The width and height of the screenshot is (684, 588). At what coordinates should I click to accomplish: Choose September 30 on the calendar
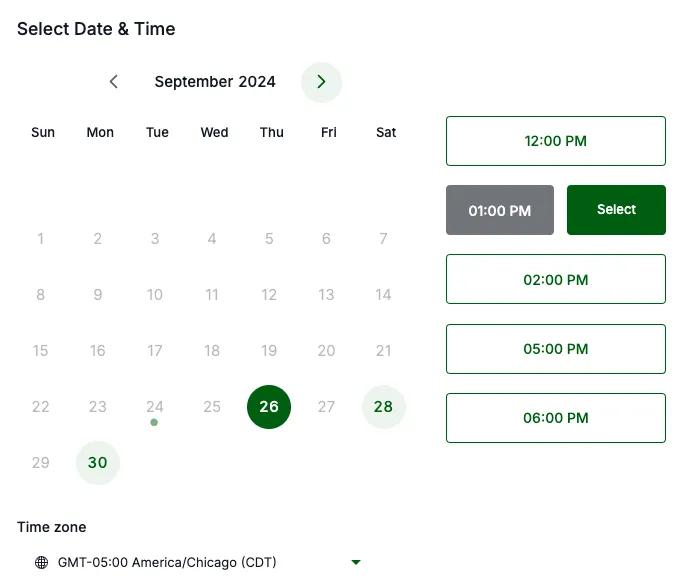point(98,463)
